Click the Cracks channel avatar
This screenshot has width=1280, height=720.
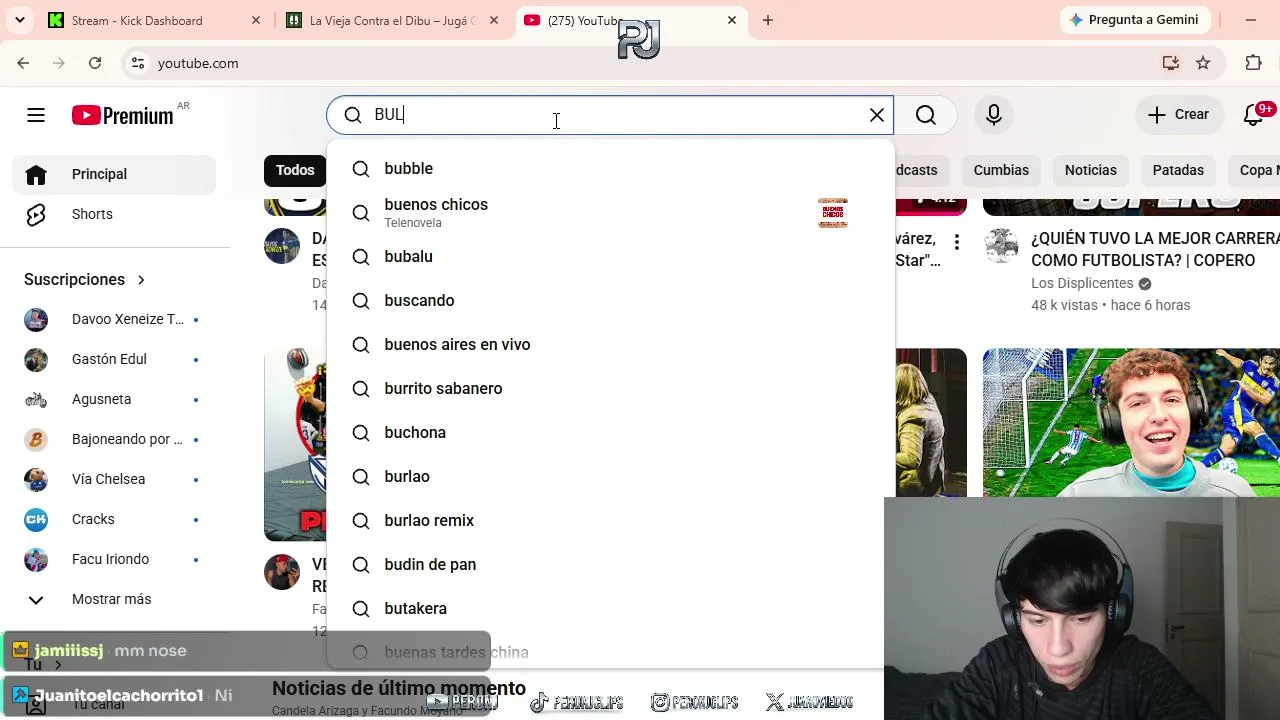pos(36,519)
